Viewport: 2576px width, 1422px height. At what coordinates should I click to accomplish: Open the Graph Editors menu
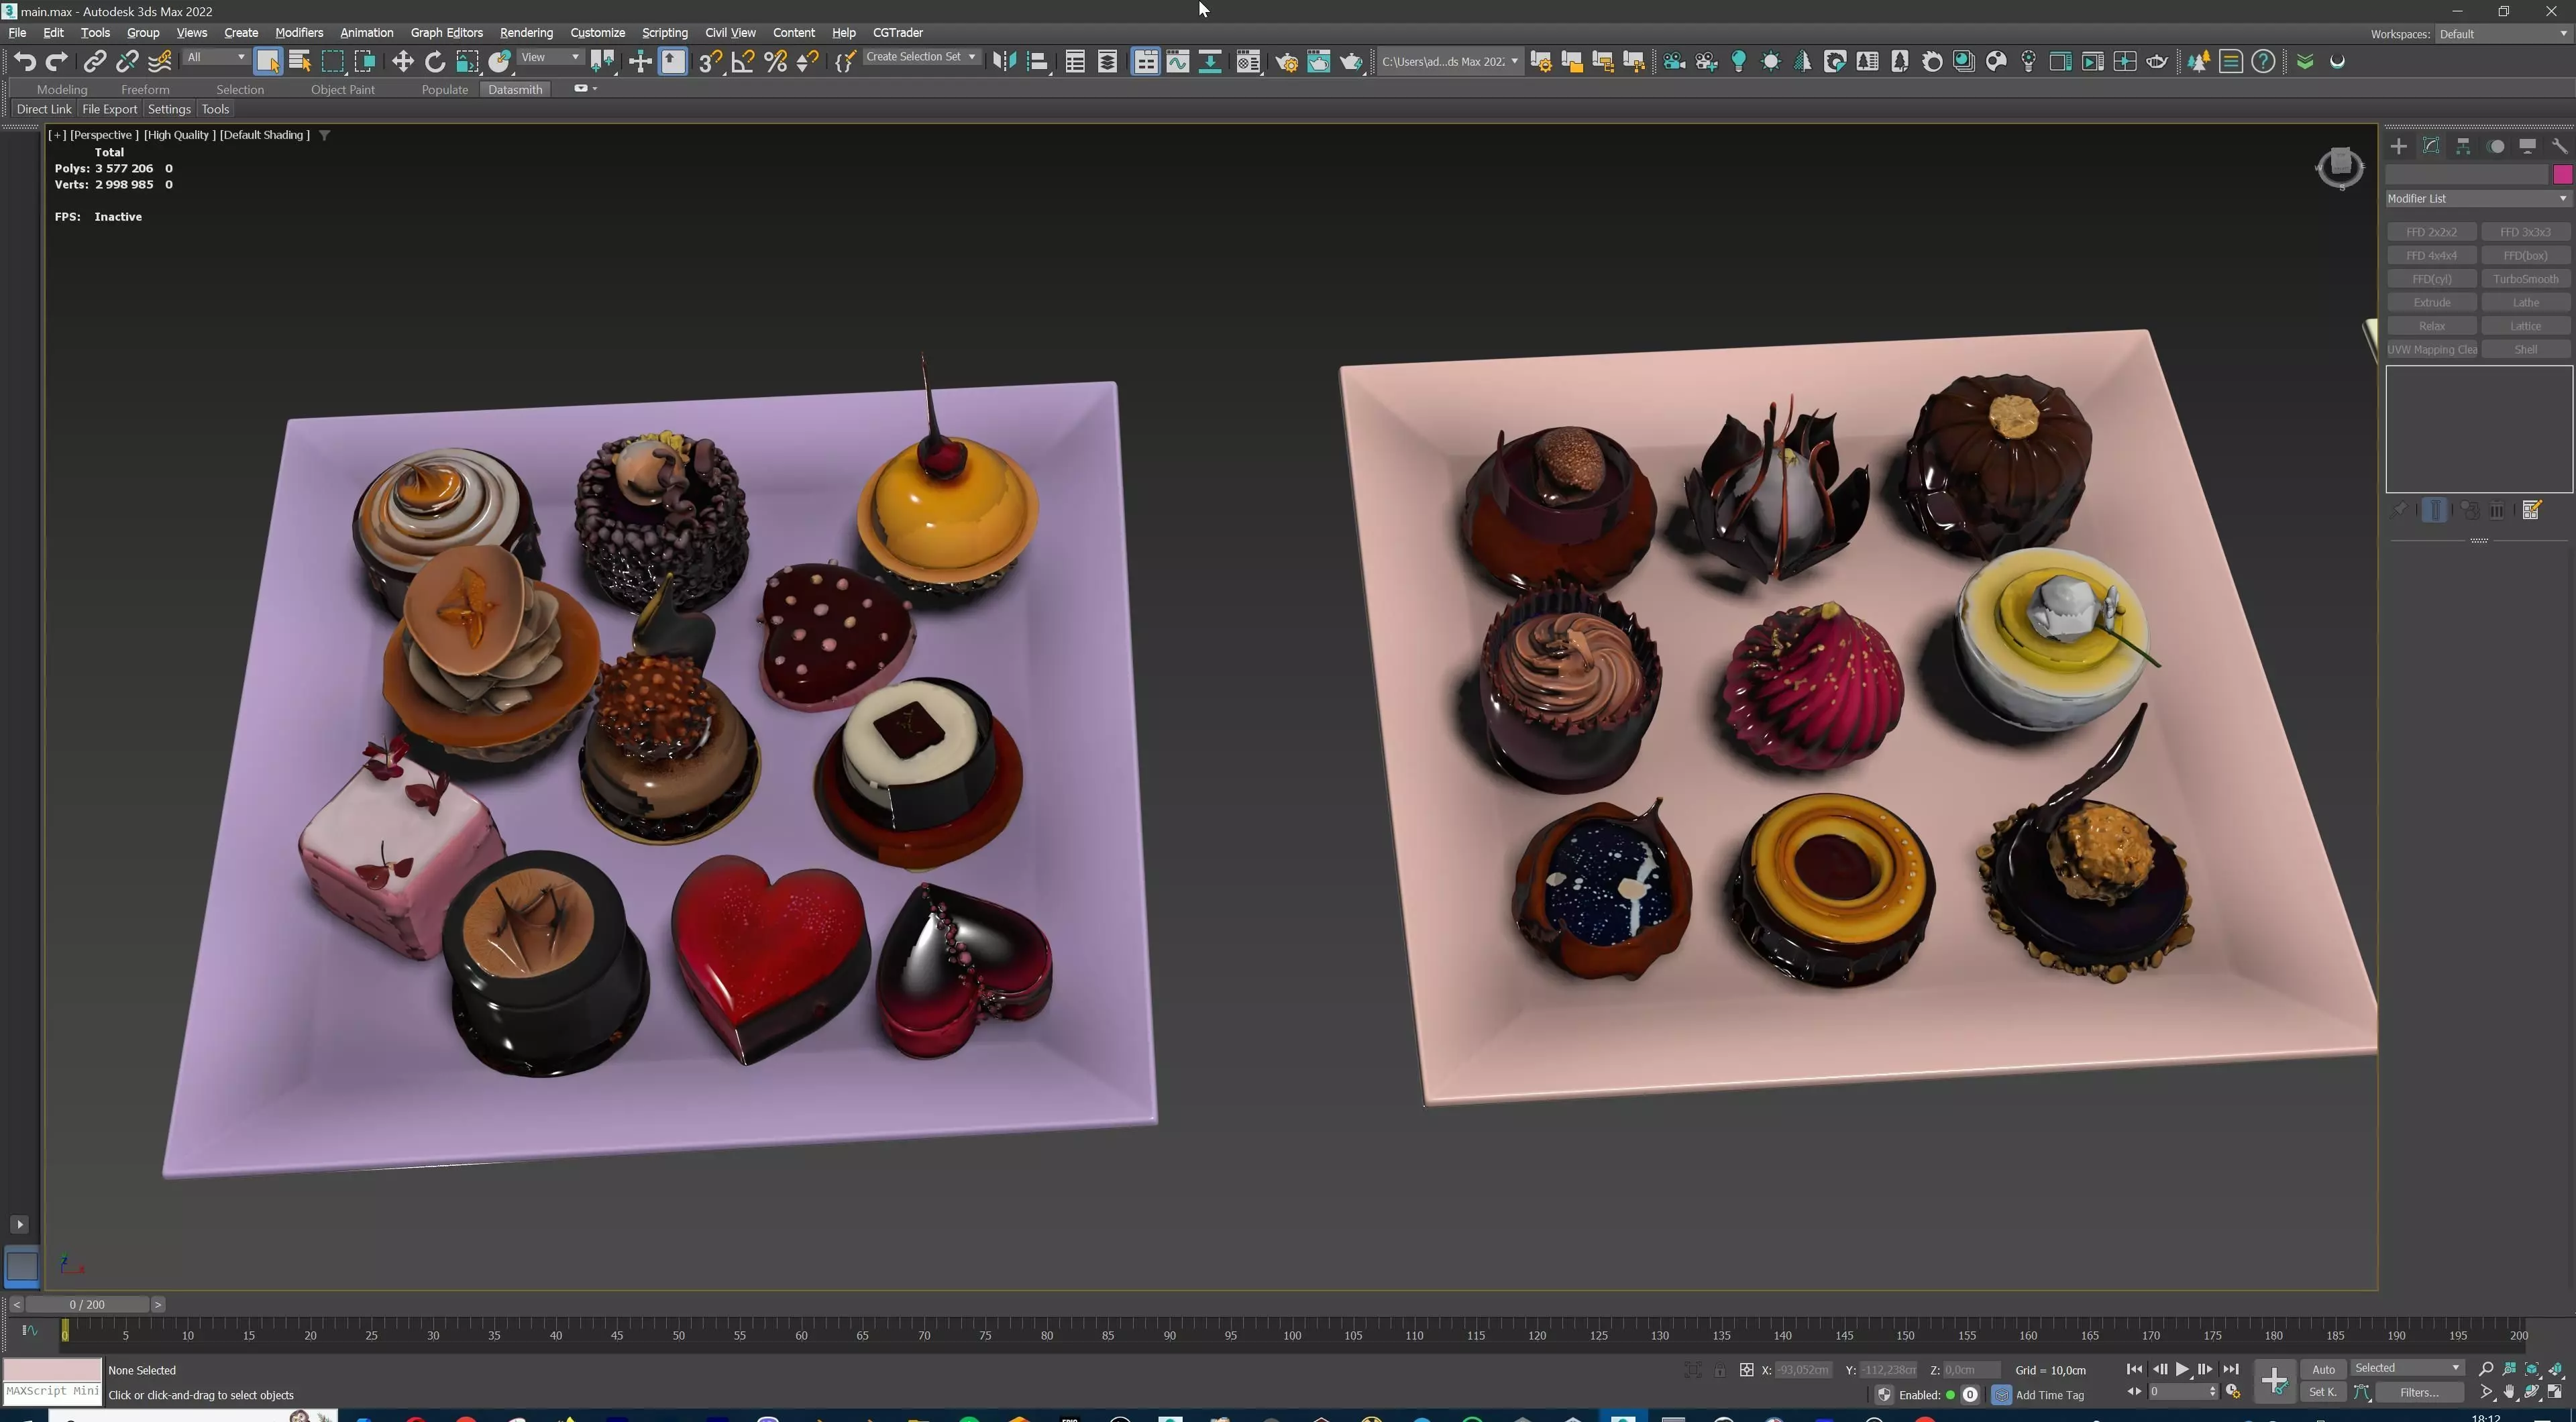click(x=446, y=33)
